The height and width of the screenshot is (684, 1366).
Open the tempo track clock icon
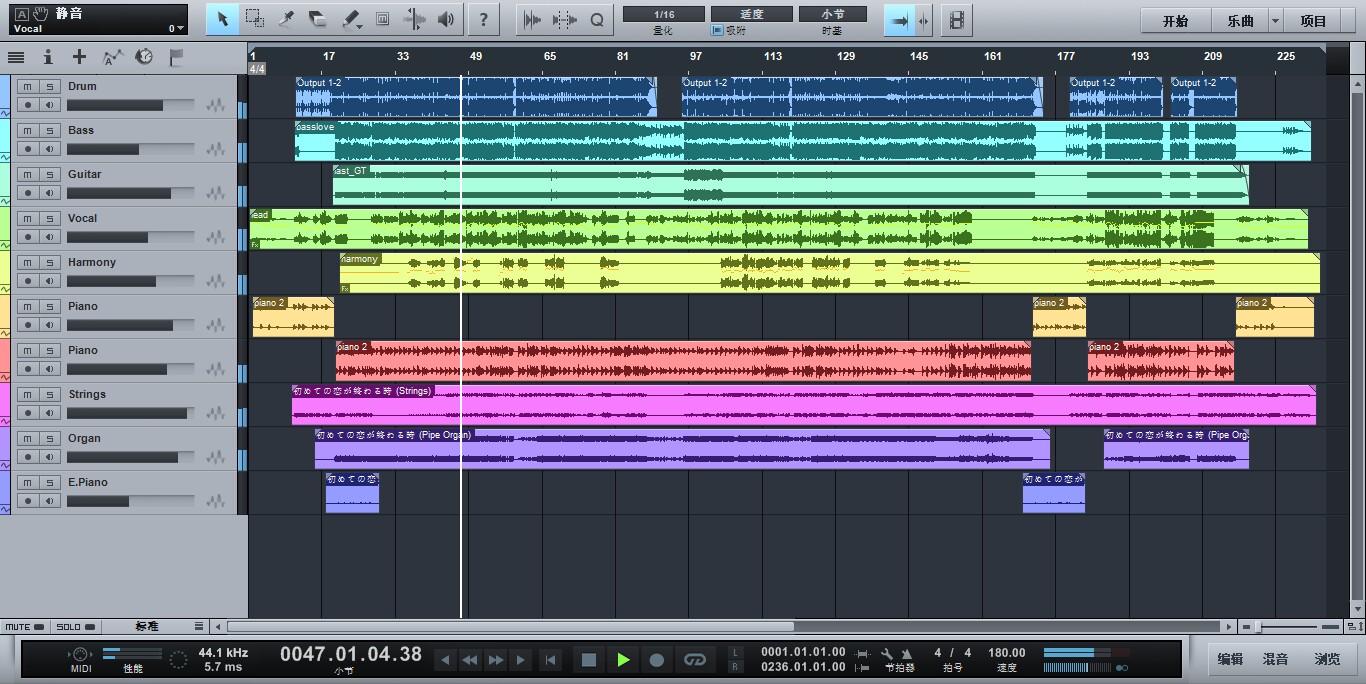pos(144,57)
